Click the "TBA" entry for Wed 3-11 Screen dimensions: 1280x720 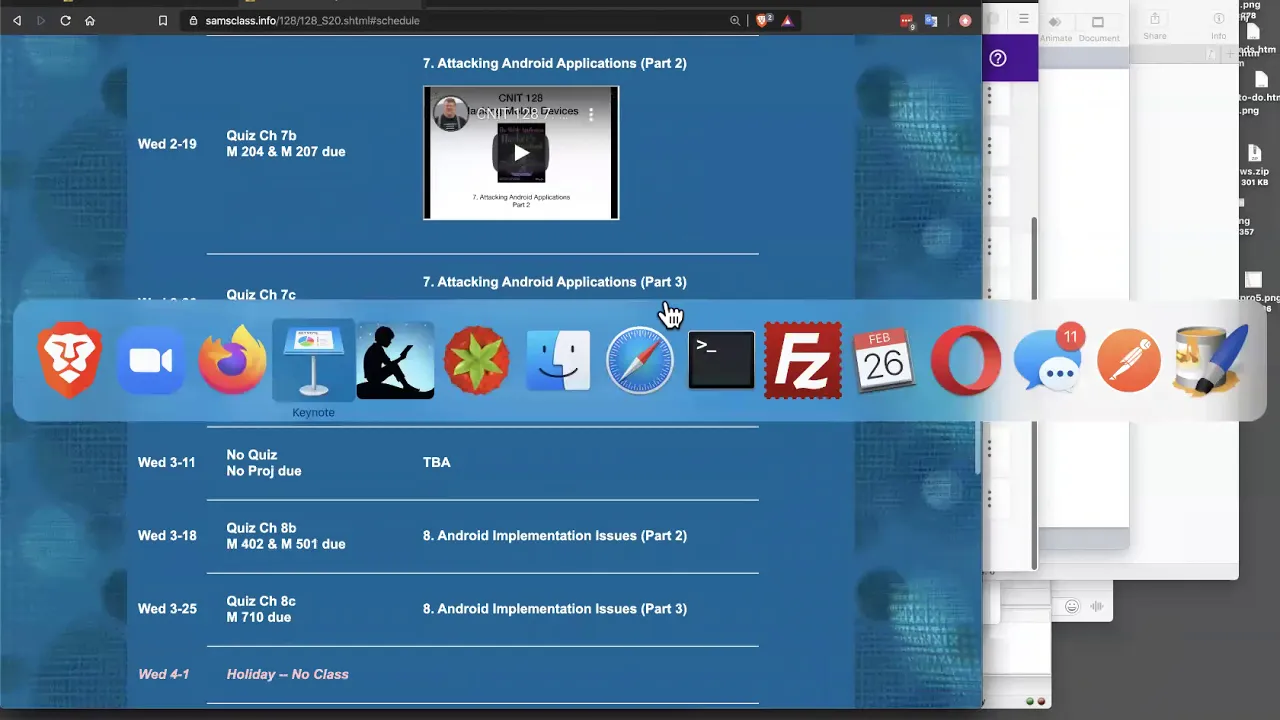point(437,463)
